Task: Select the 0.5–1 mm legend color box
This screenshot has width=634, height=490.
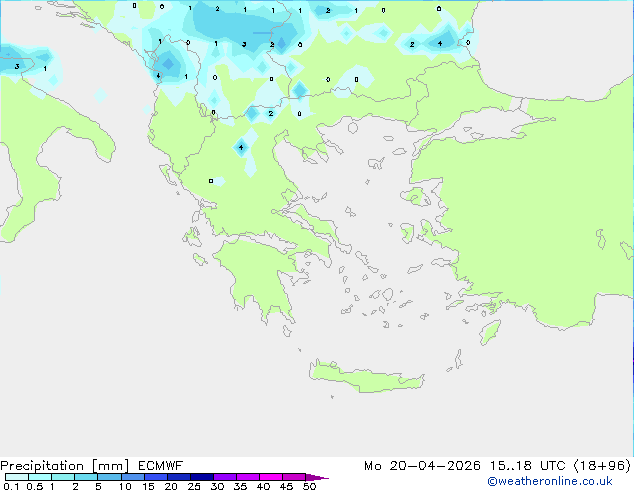Action: (x=40, y=477)
